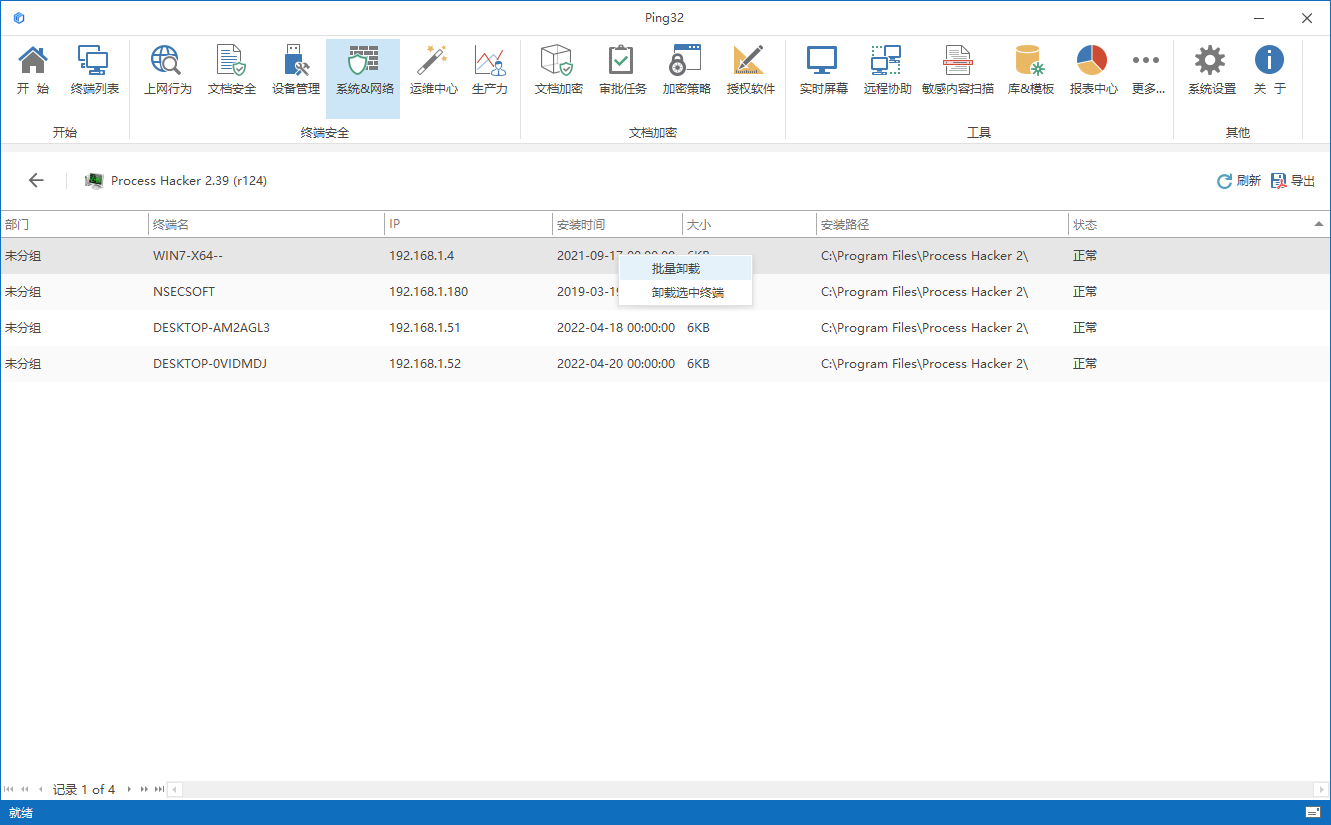Sort by the 状态 column header arrow
This screenshot has height=825, width=1331.
coord(1318,225)
